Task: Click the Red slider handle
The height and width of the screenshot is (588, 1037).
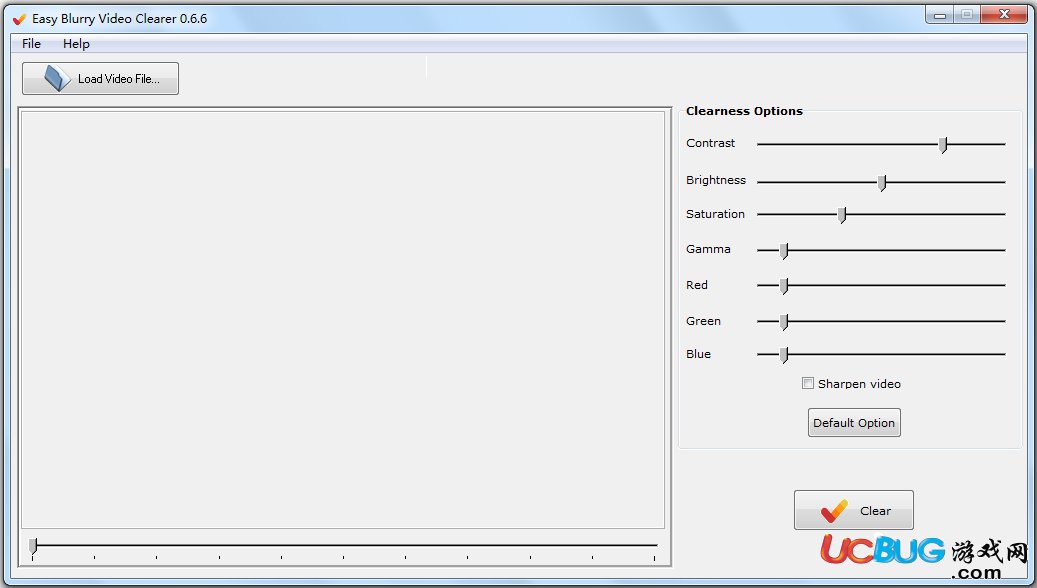Action: click(x=784, y=286)
